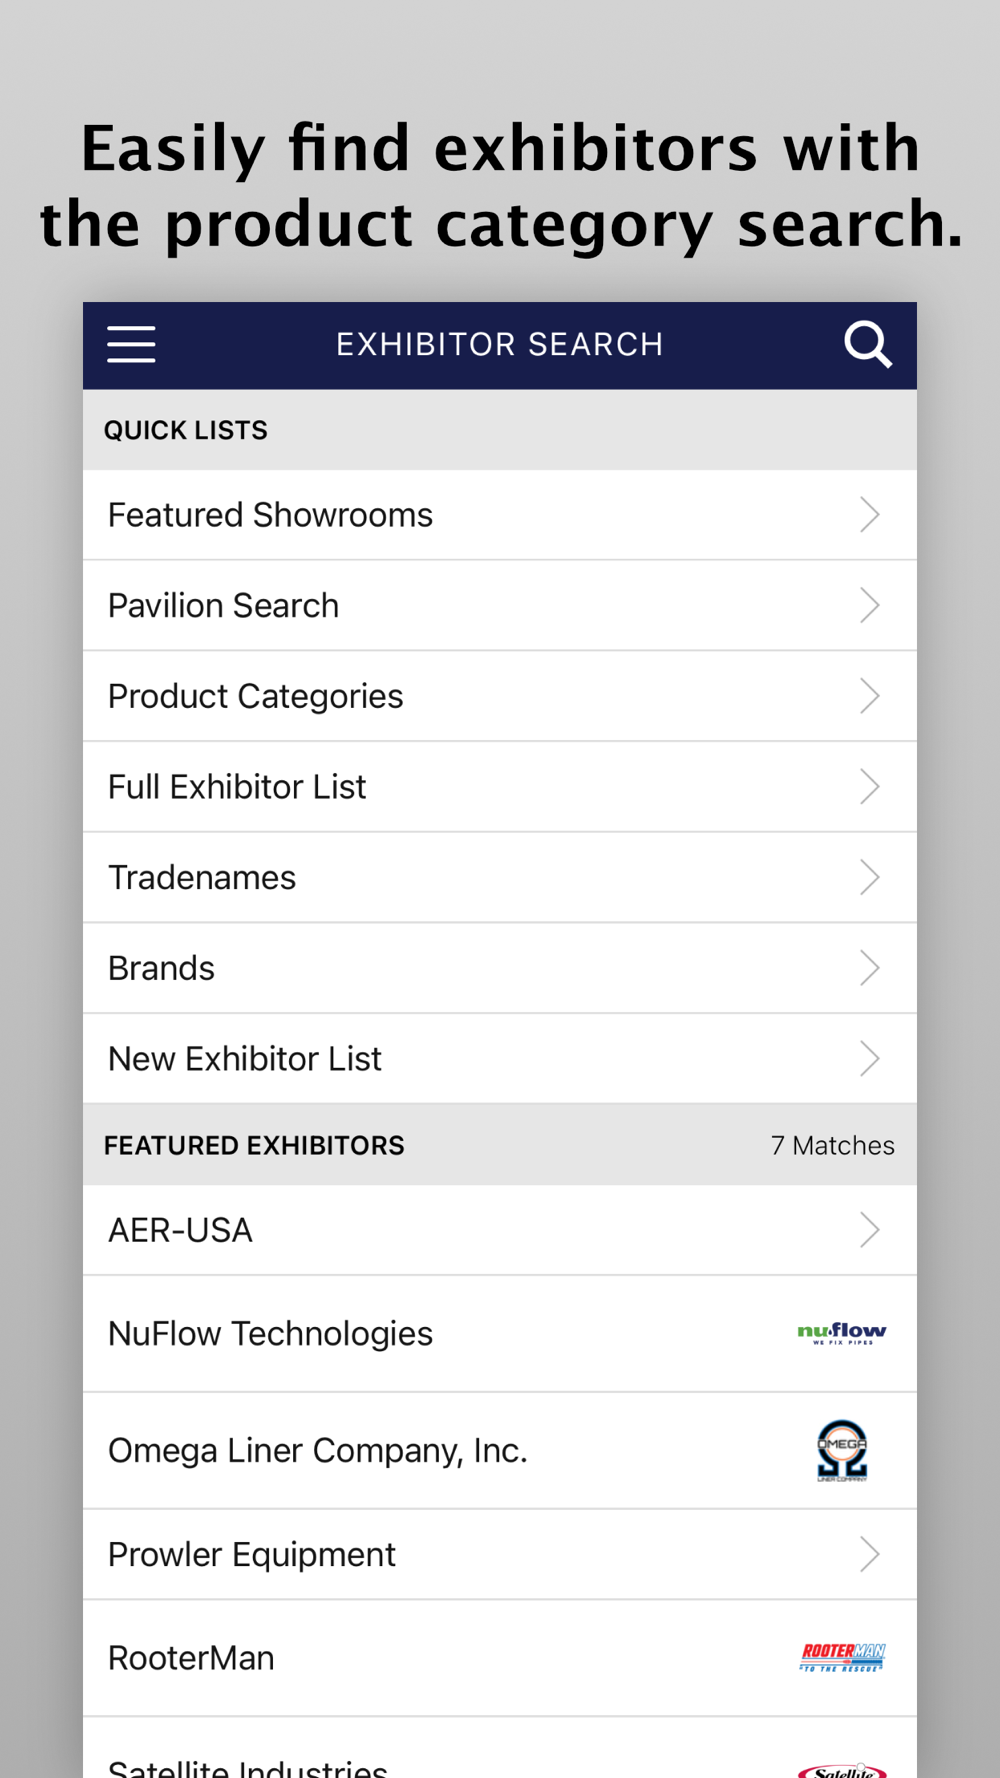The width and height of the screenshot is (1000, 1778).
Task: Click the Prowler Equipment chevron arrow
Action: (x=869, y=1554)
